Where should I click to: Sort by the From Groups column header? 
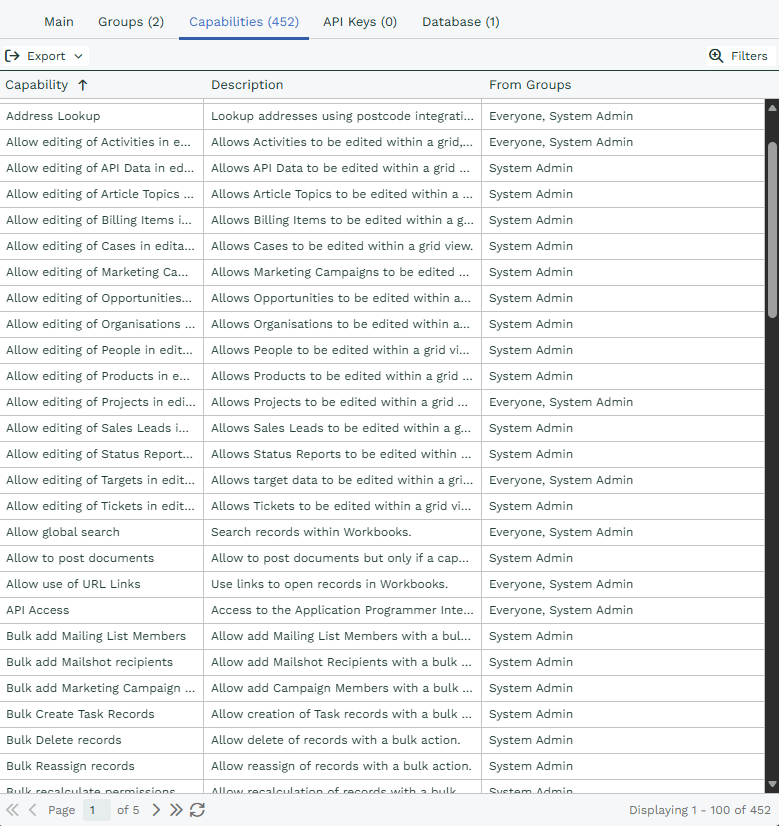click(x=530, y=85)
